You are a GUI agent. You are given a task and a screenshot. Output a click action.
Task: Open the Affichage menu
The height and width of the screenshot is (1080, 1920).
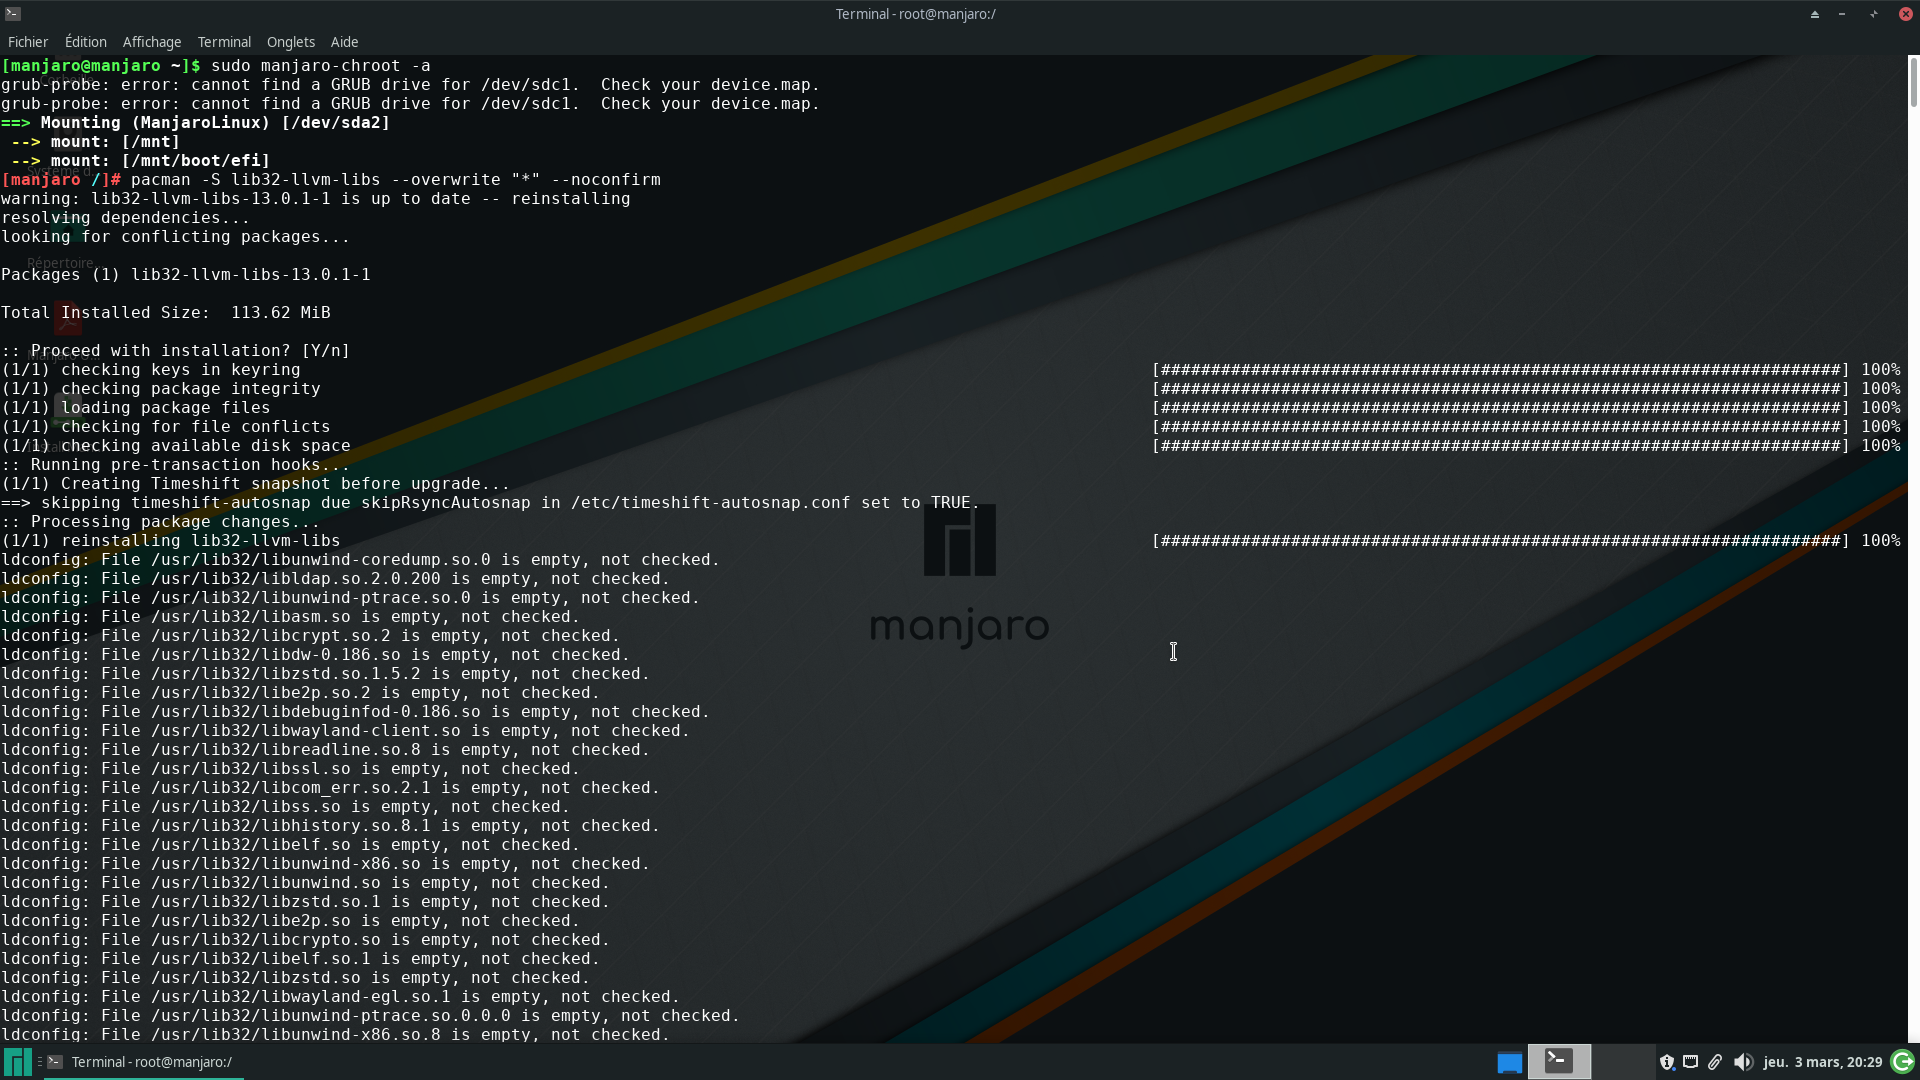click(x=151, y=42)
